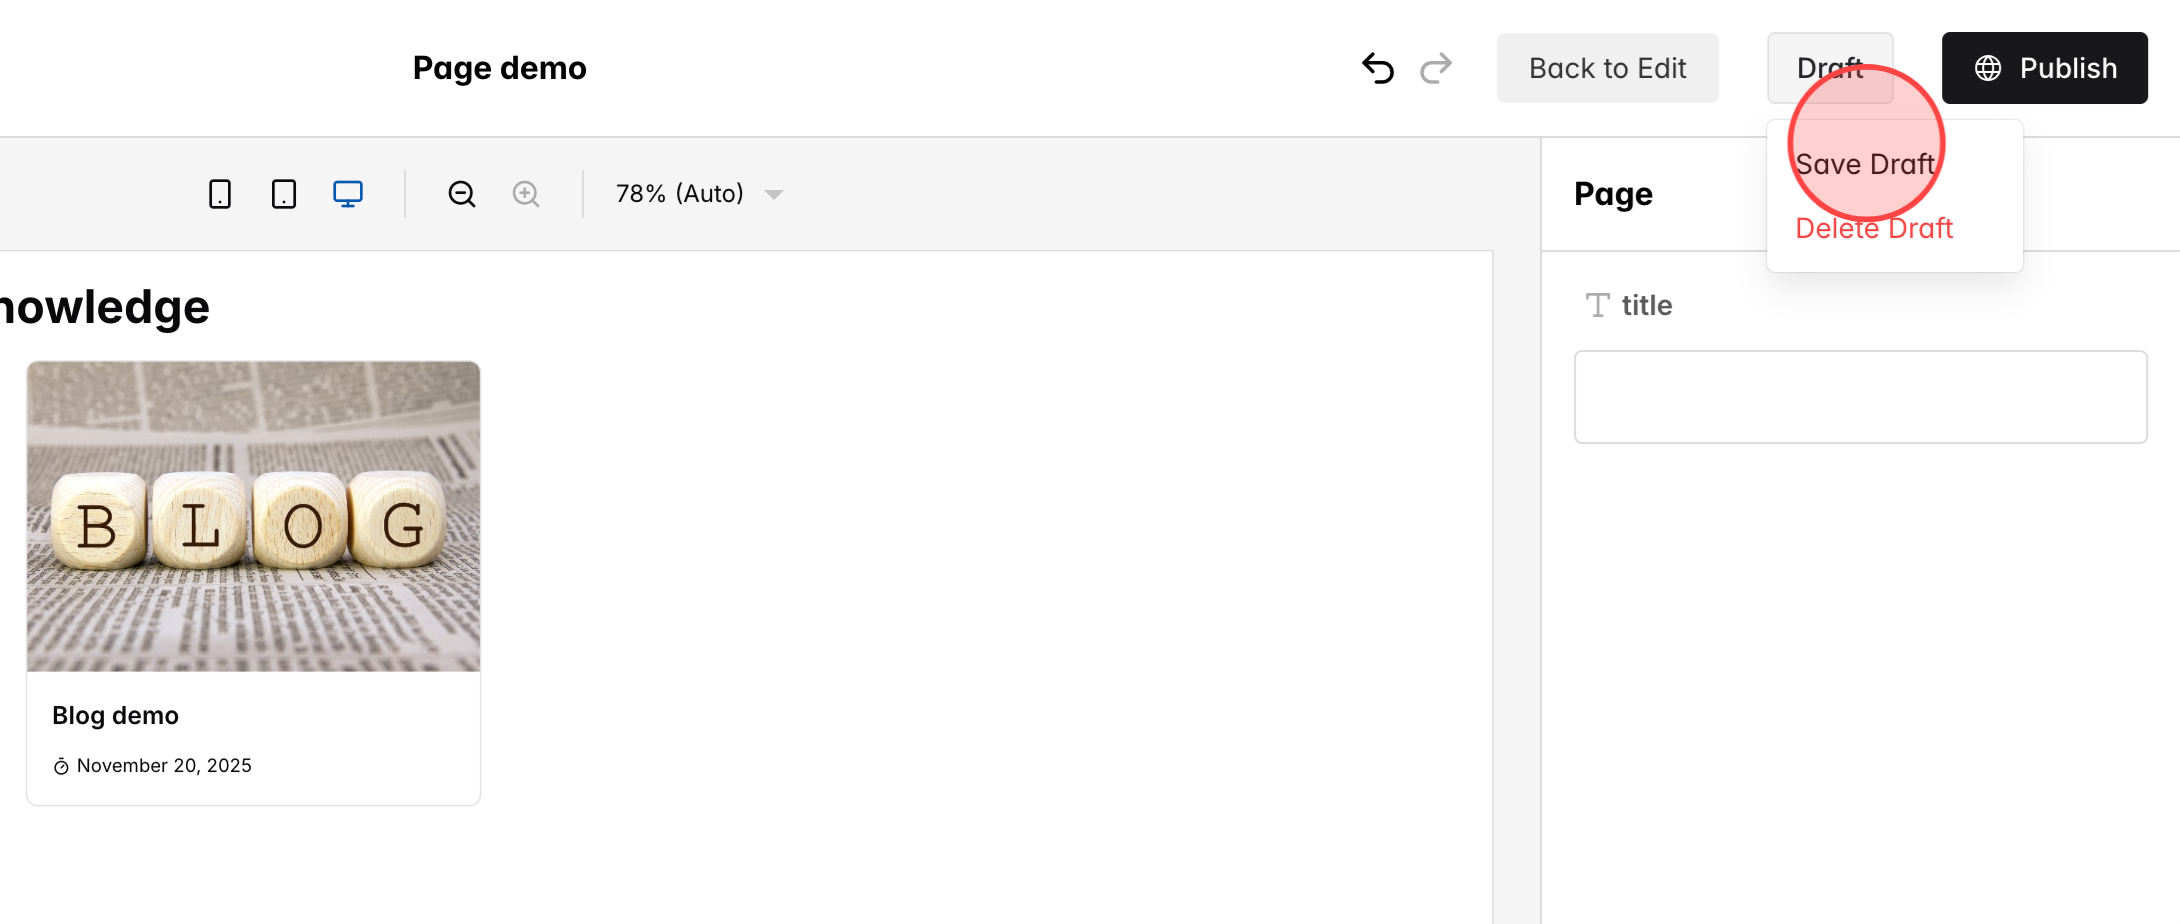Image resolution: width=2180 pixels, height=924 pixels.
Task: Click the Back to Edit button
Action: click(x=1607, y=67)
